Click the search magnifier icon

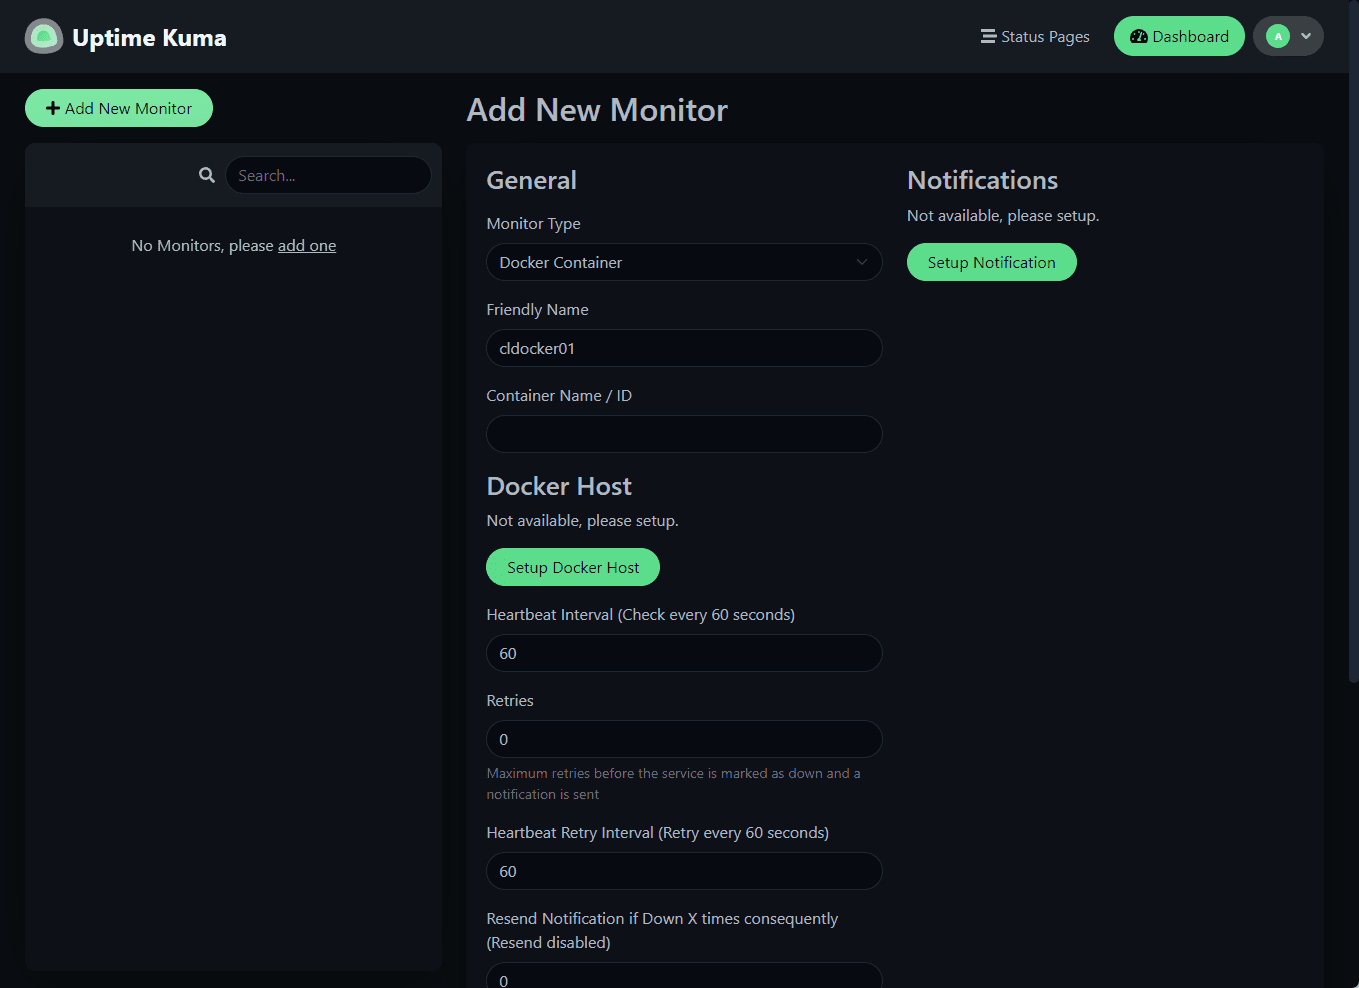point(207,175)
